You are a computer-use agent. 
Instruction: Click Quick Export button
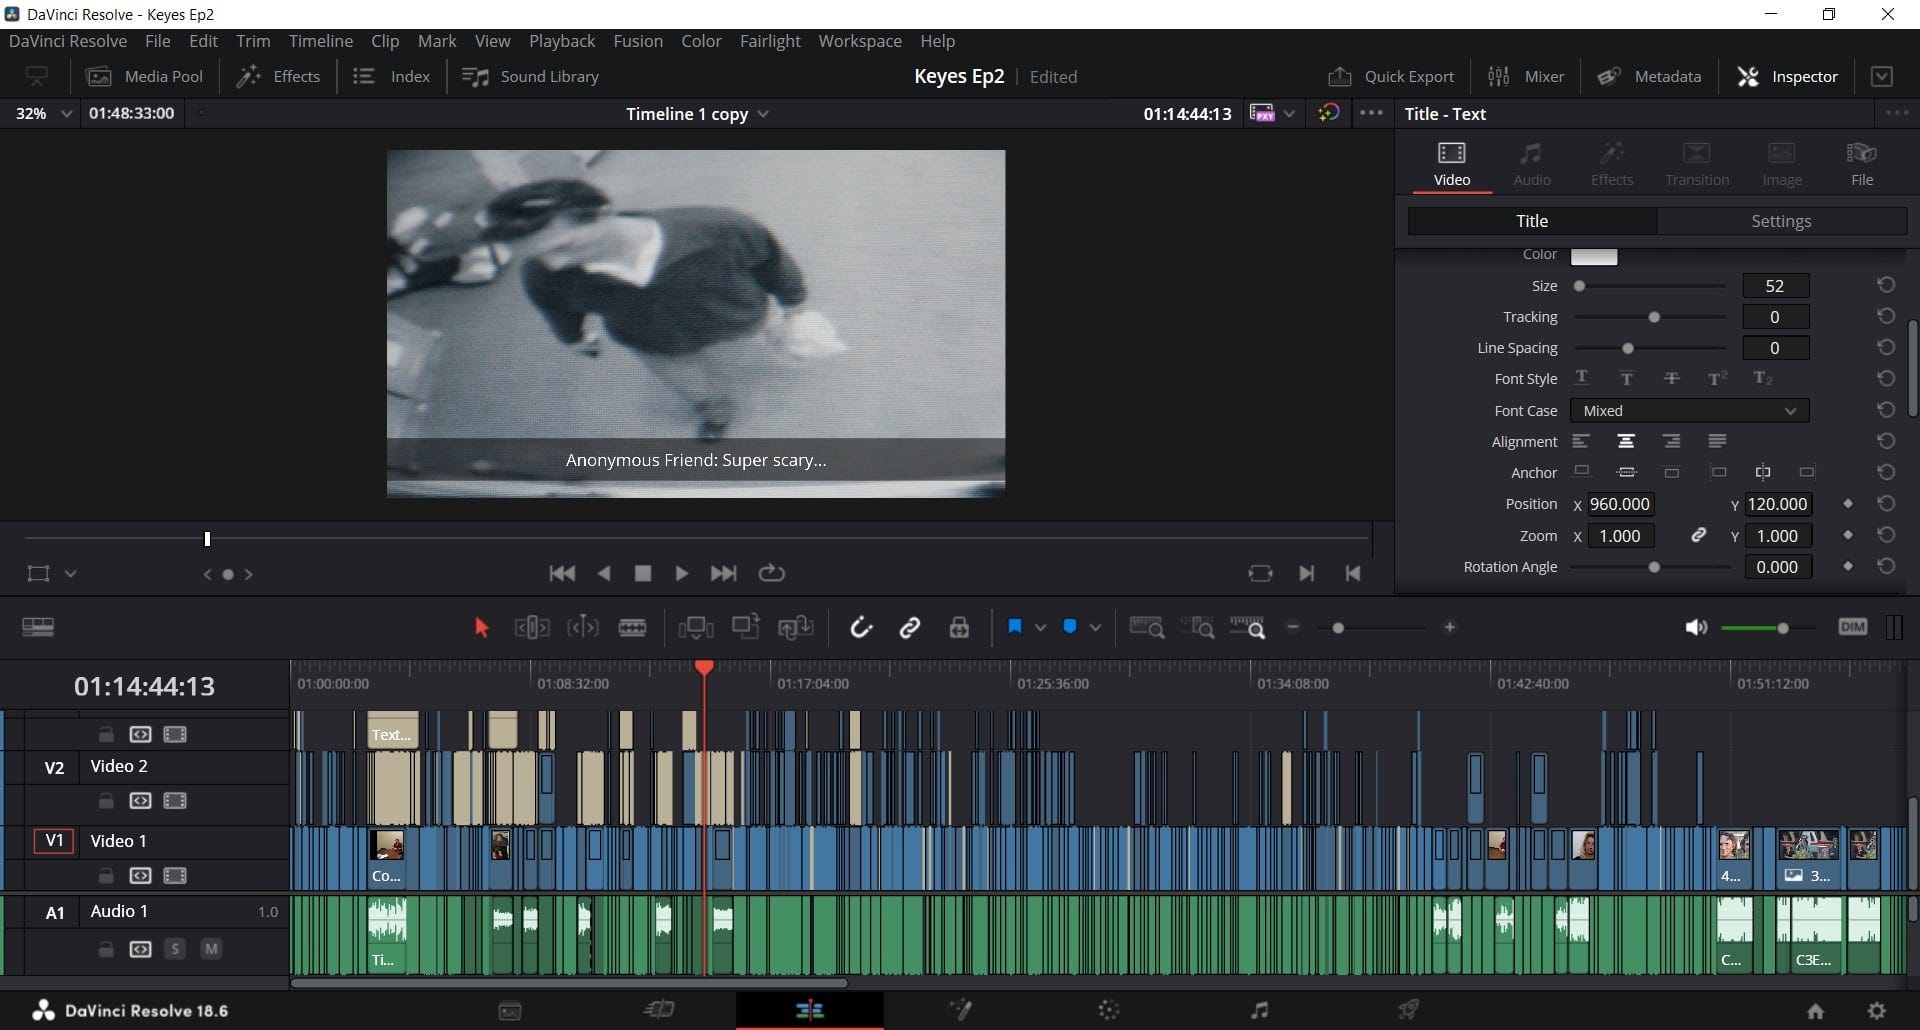[x=1391, y=77]
